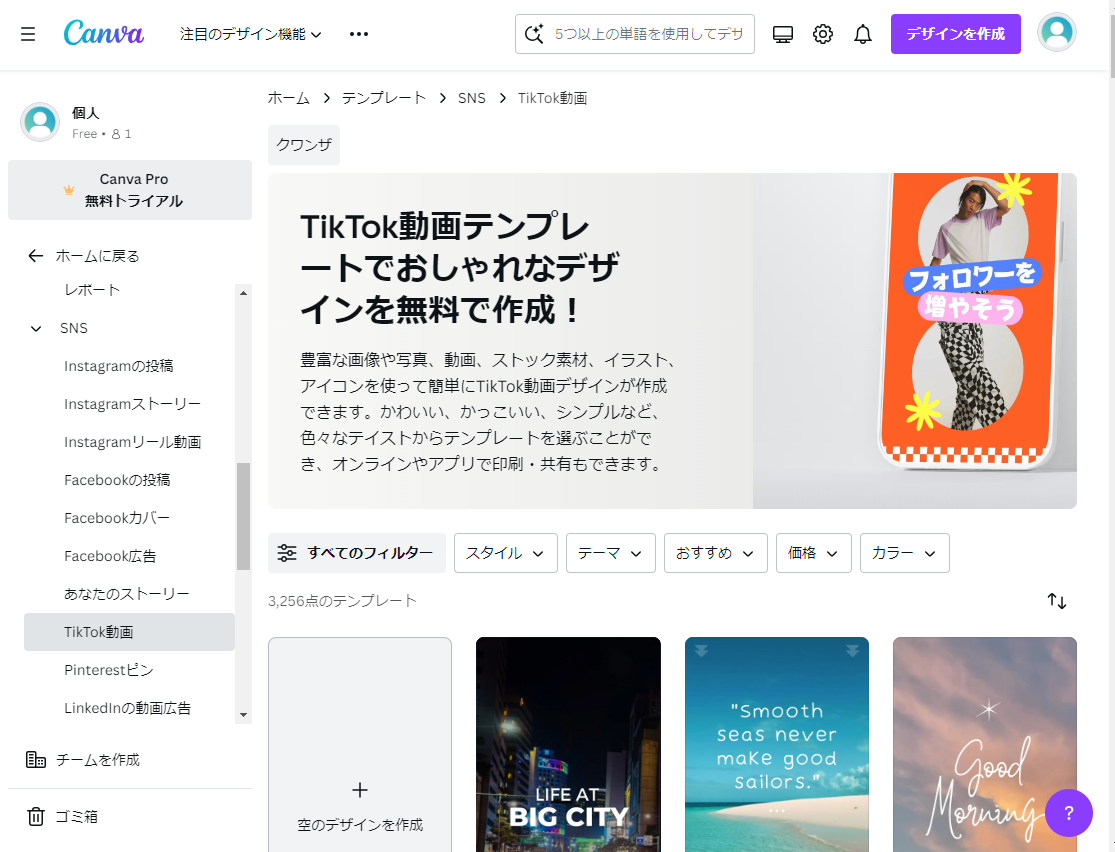Viewport: 1115px width, 852px height.
Task: Open the desktop app download icon
Action: tap(783, 34)
